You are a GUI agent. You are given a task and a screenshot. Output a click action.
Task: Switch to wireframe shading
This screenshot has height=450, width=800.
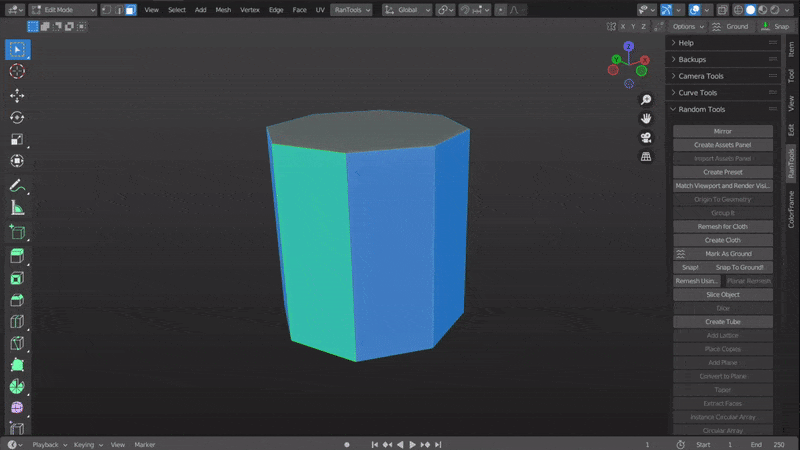click(738, 10)
